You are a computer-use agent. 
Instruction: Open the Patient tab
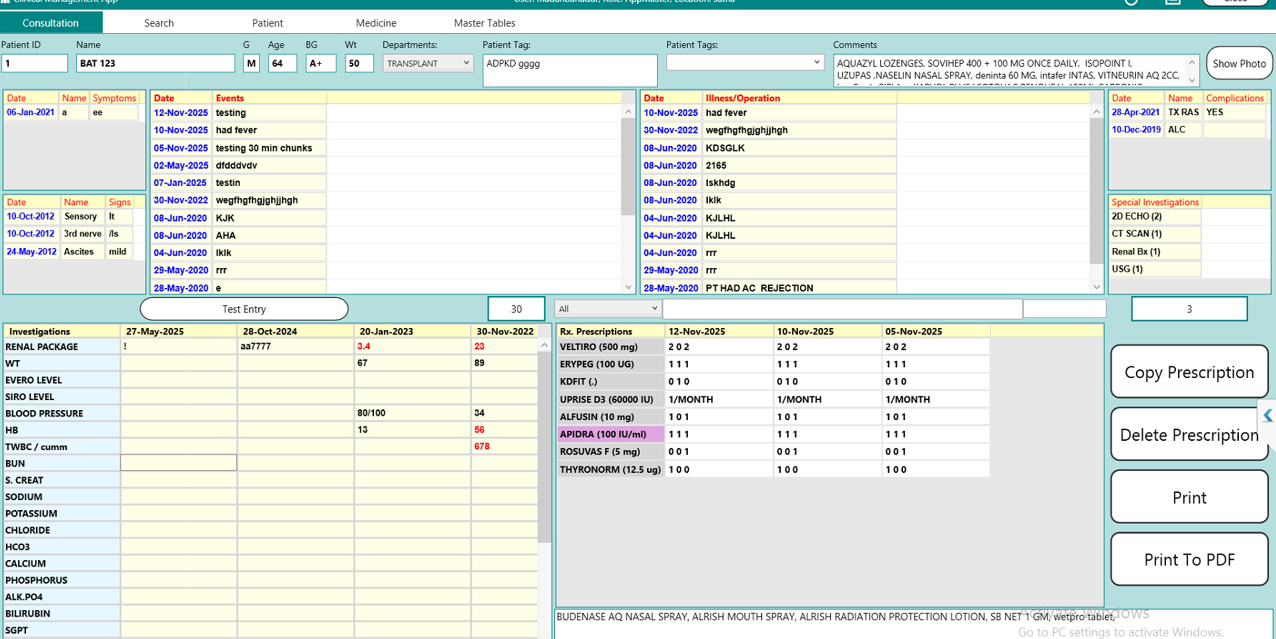point(267,23)
